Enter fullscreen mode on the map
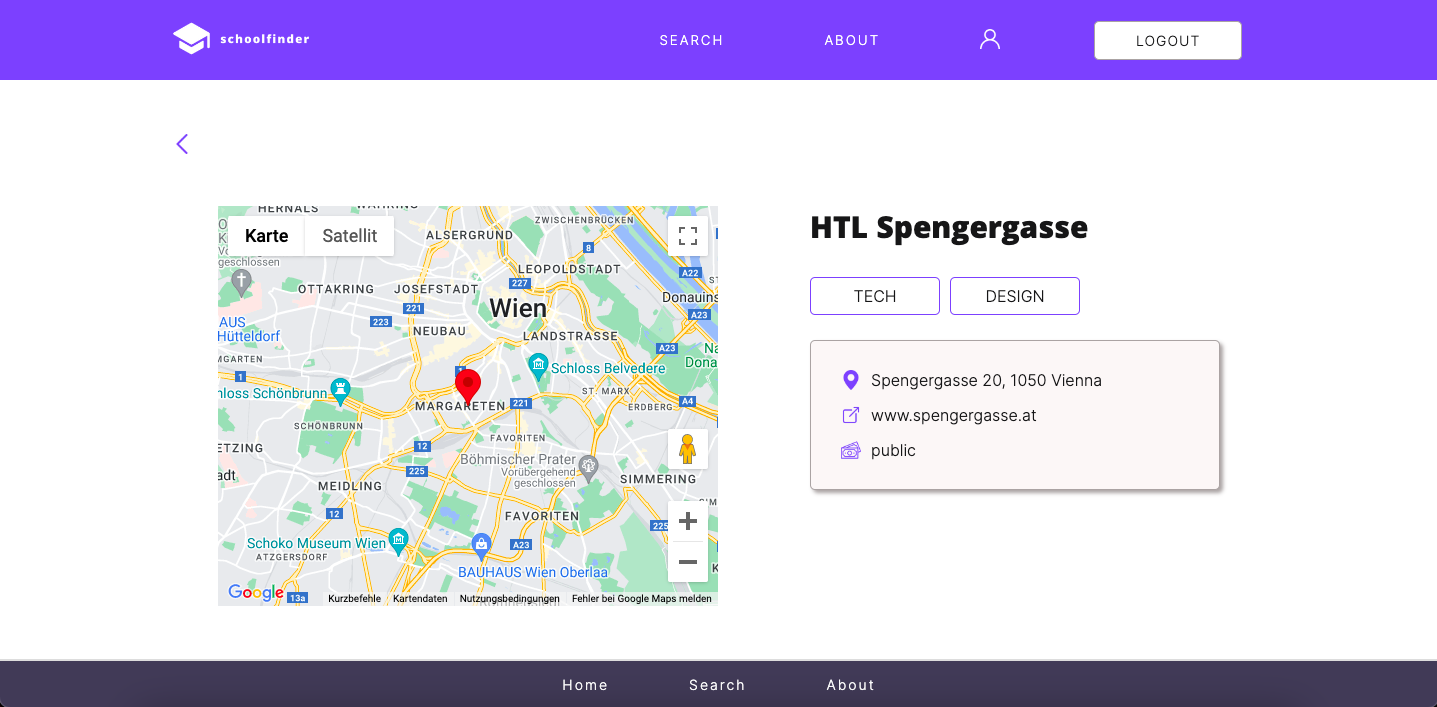The width and height of the screenshot is (1437, 707). tap(688, 236)
